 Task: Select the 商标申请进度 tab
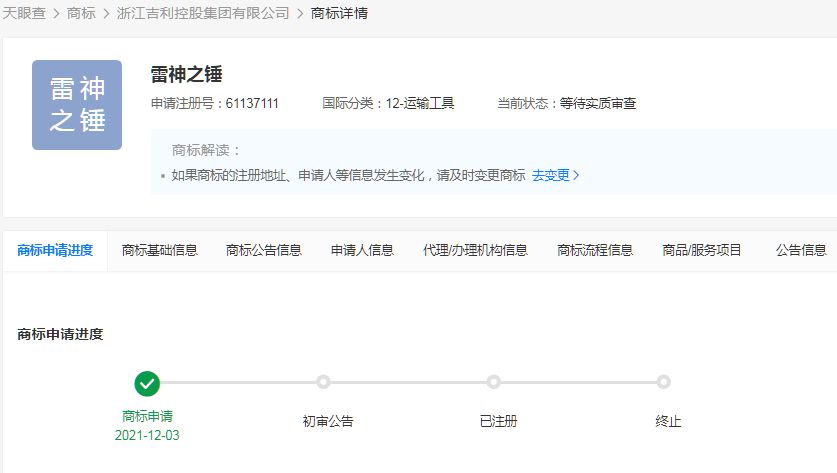(x=55, y=250)
